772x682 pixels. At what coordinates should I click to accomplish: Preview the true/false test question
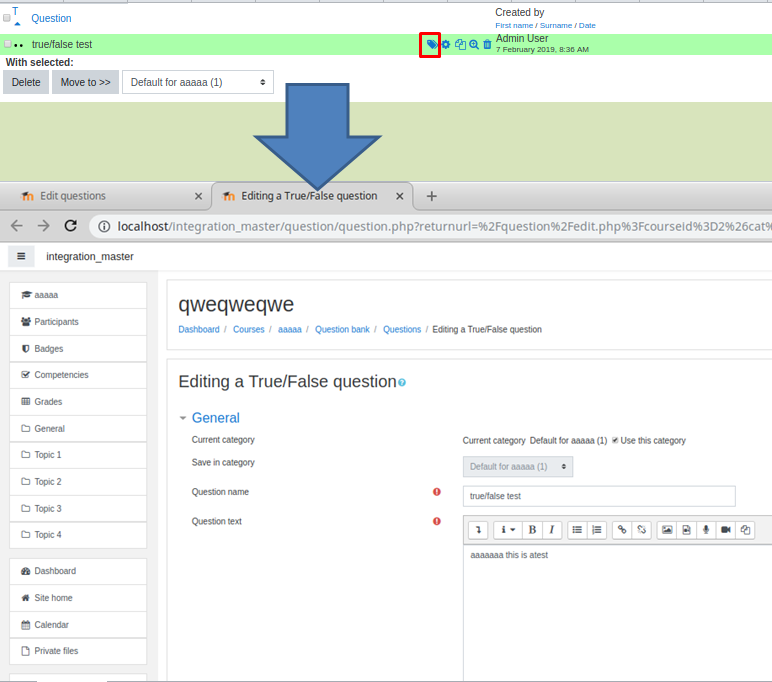click(x=474, y=44)
